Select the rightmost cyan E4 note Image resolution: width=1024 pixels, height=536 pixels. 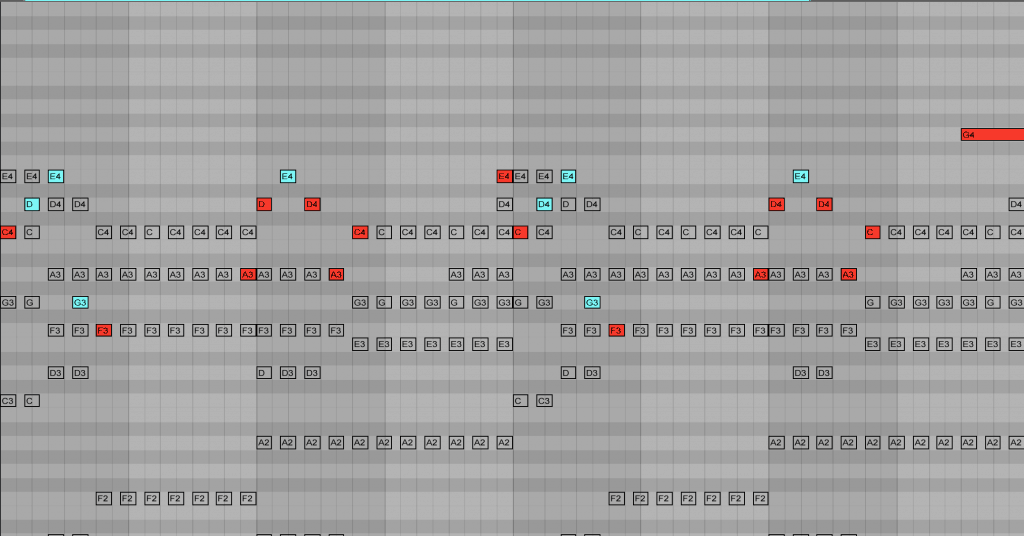[x=801, y=176]
